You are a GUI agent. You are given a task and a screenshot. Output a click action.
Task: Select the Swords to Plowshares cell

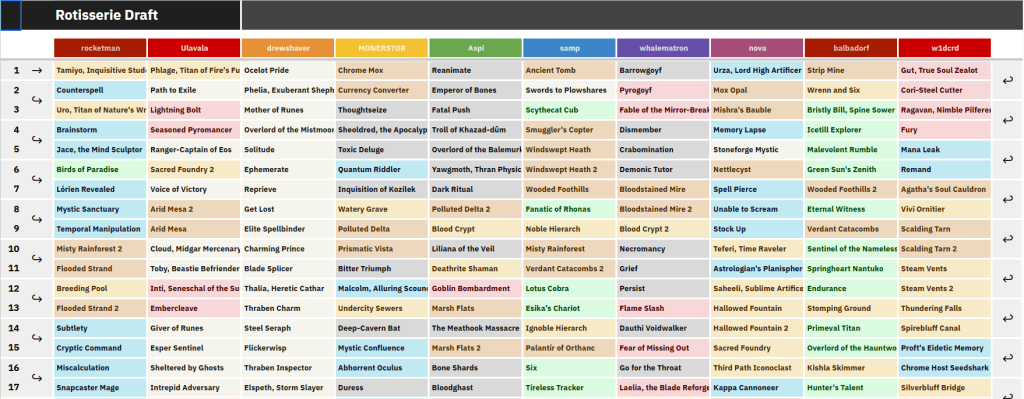[x=569, y=90]
